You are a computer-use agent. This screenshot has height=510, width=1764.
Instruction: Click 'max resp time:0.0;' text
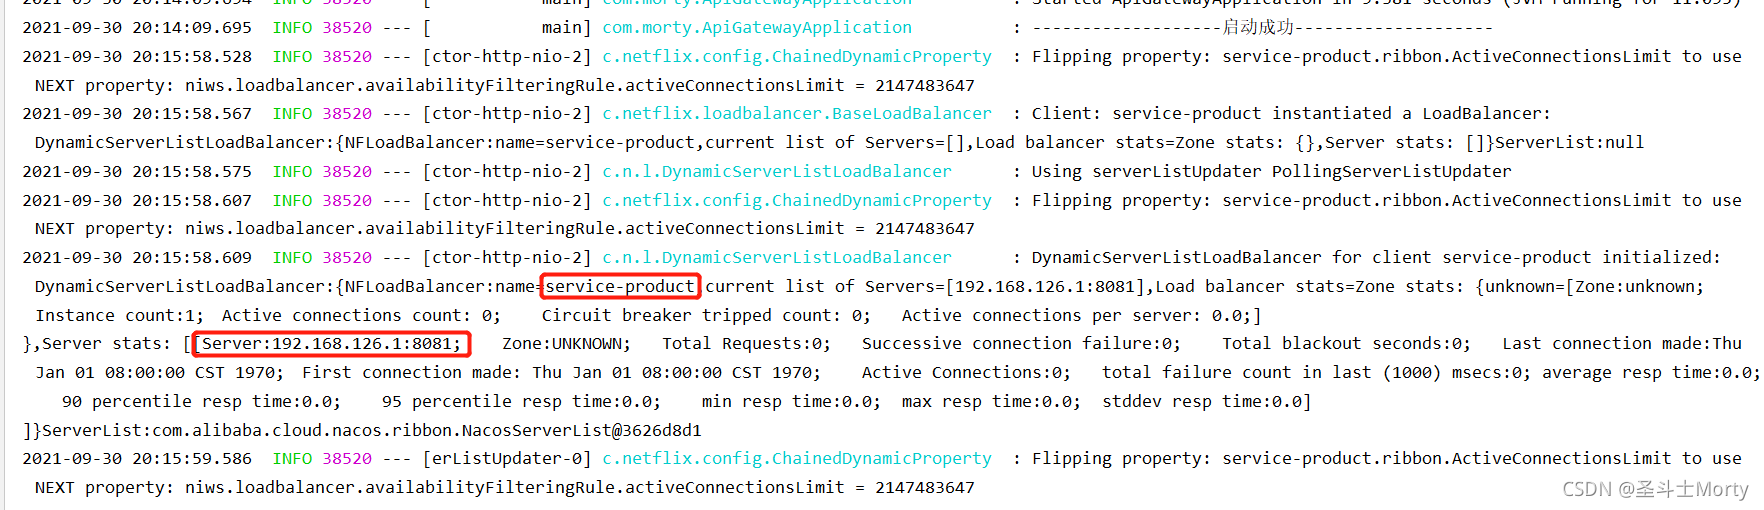991,402
